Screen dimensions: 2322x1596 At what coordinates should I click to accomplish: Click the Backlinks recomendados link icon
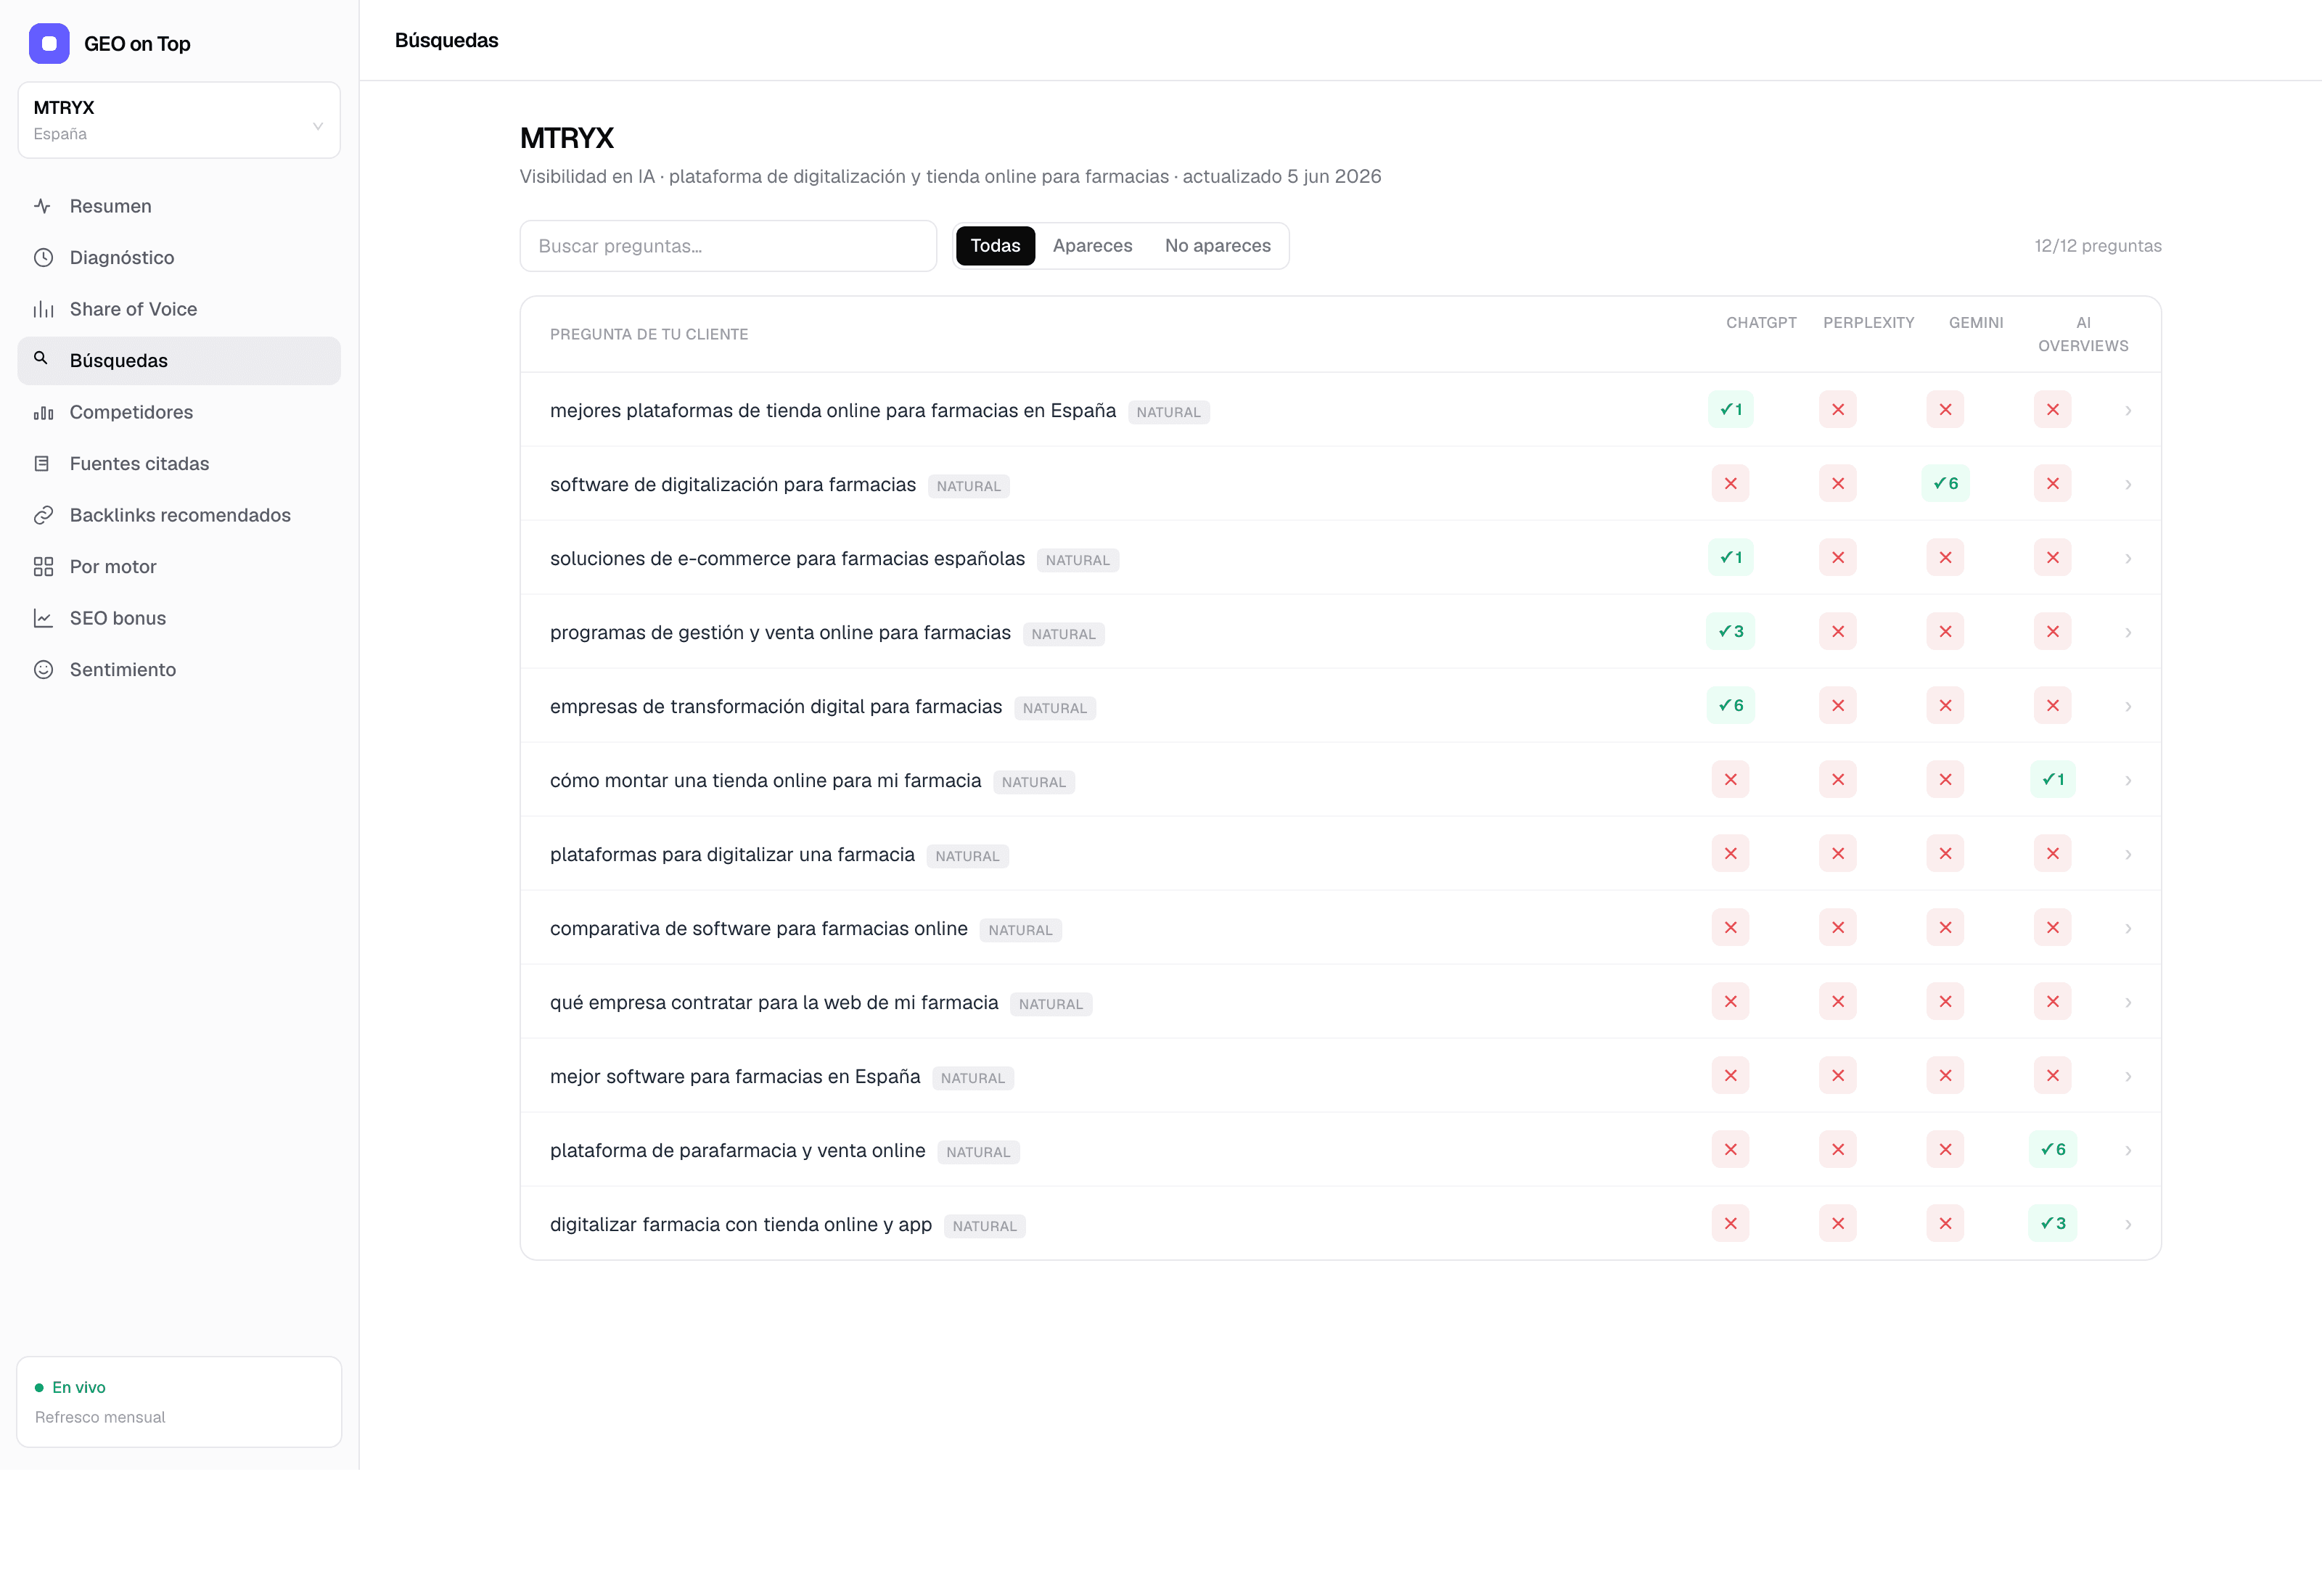(x=43, y=515)
